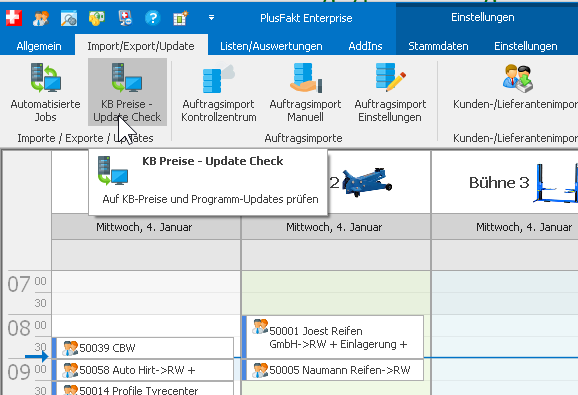Run KB Preise - Update Check
Screen dimensions: 578x395
coord(127,92)
